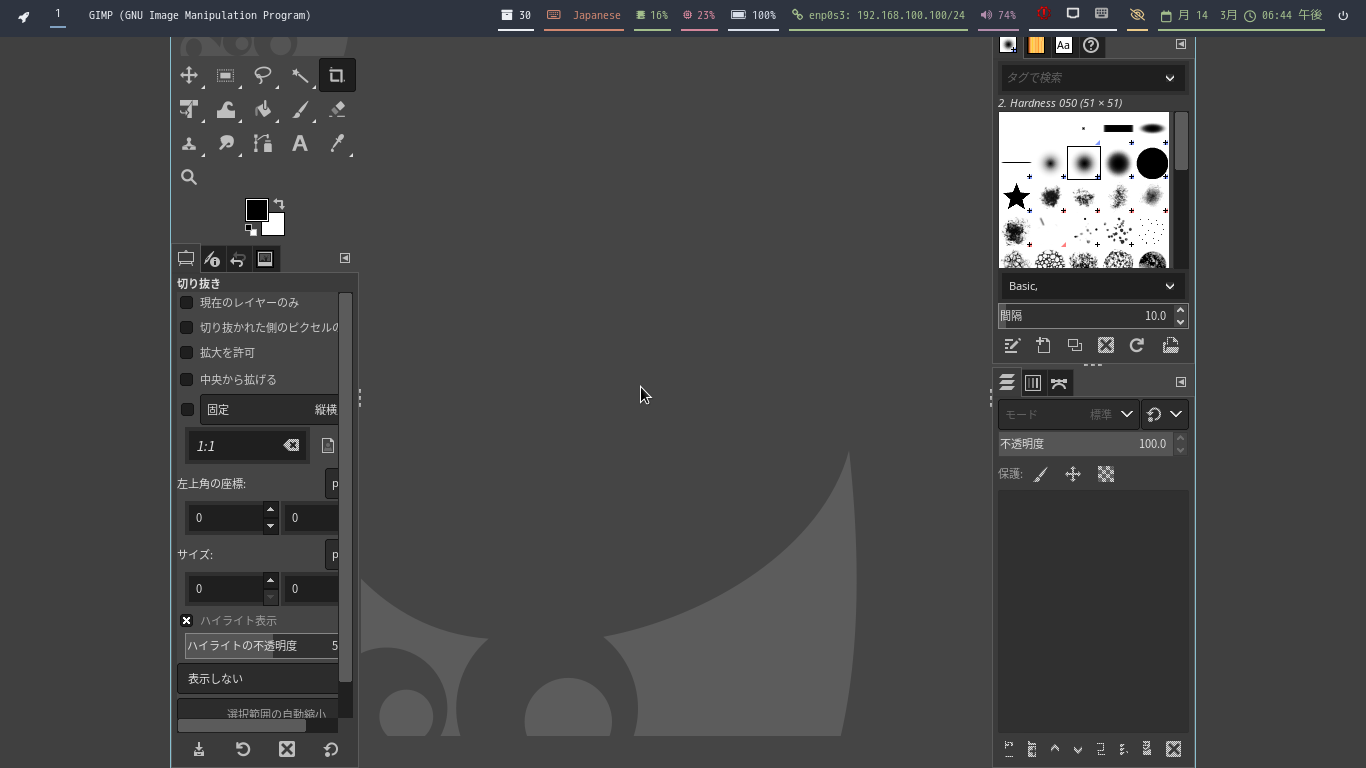
Task: Open the black foreground color swatch
Action: 256,209
